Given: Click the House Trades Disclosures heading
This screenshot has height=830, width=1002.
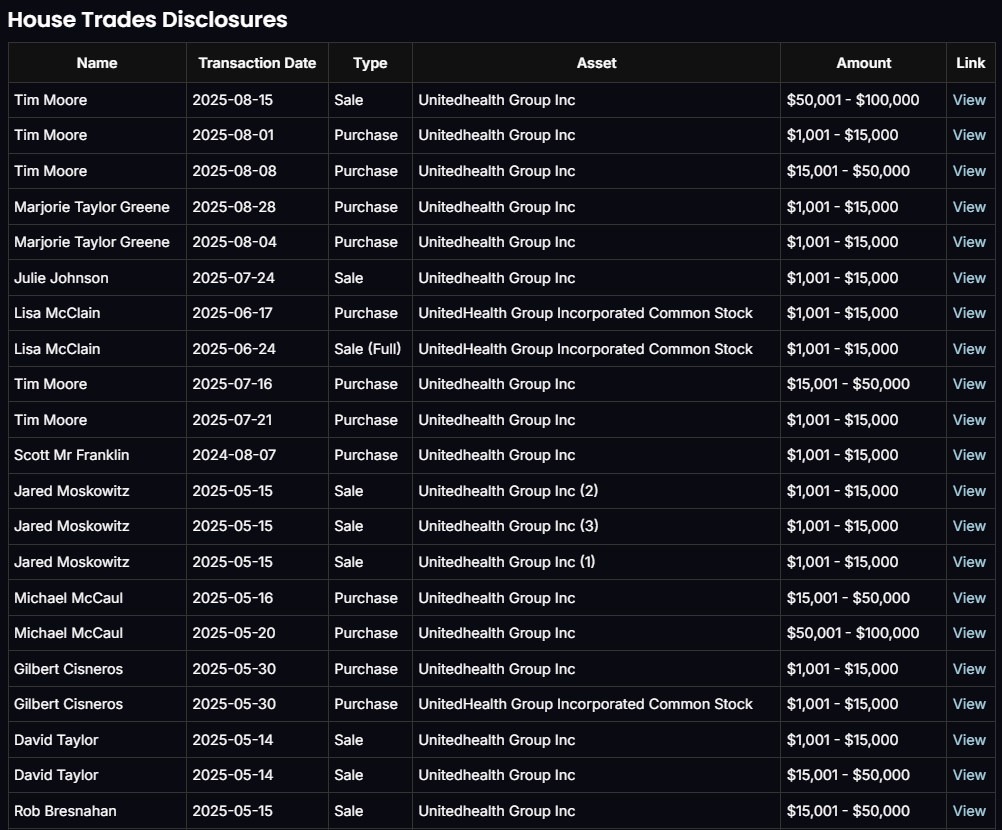Looking at the screenshot, I should click(148, 19).
